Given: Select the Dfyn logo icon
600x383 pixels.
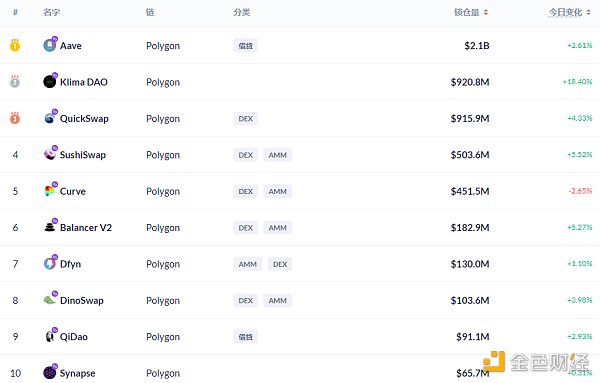Looking at the screenshot, I should [x=50, y=263].
